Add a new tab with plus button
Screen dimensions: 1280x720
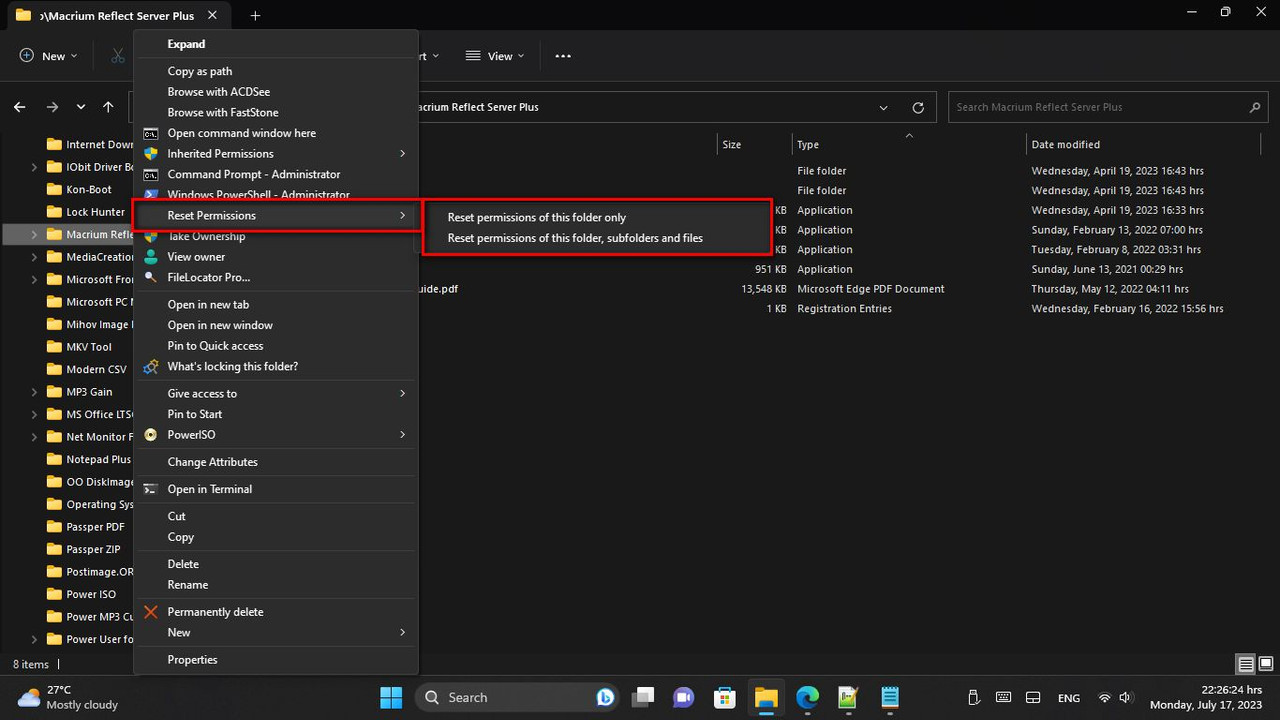[x=255, y=15]
